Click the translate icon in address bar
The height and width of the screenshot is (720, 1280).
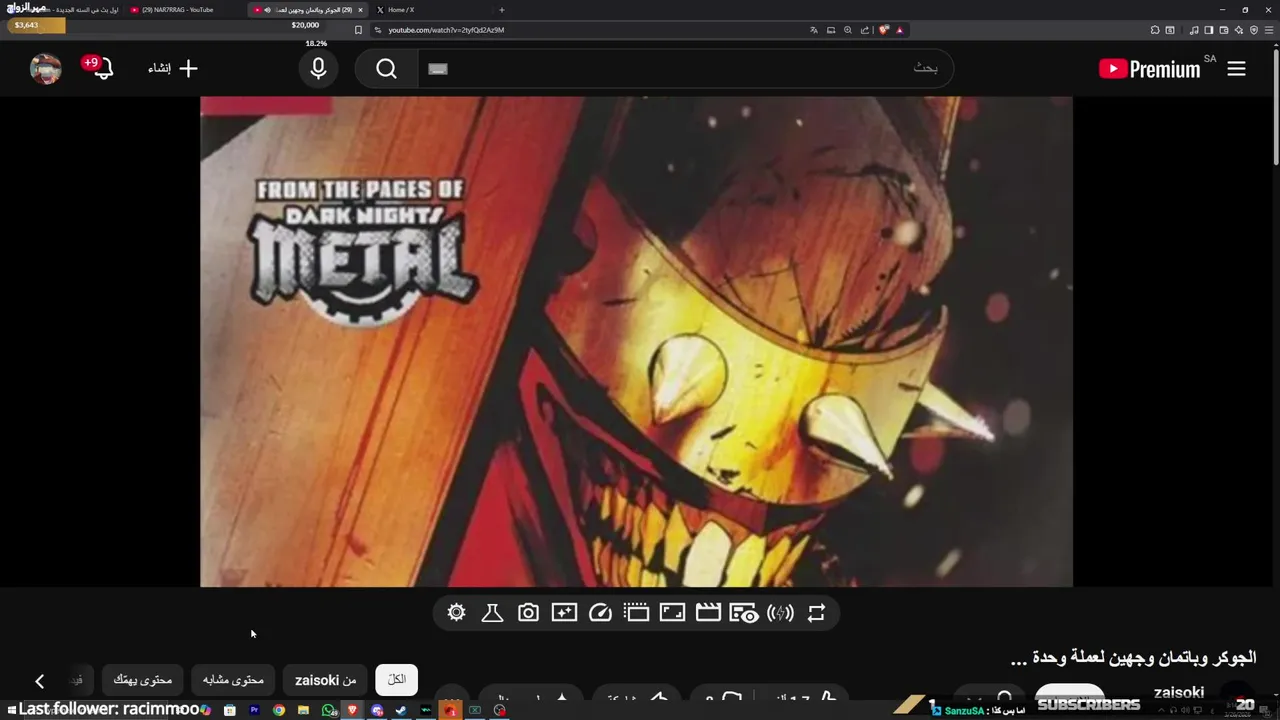[x=814, y=30]
